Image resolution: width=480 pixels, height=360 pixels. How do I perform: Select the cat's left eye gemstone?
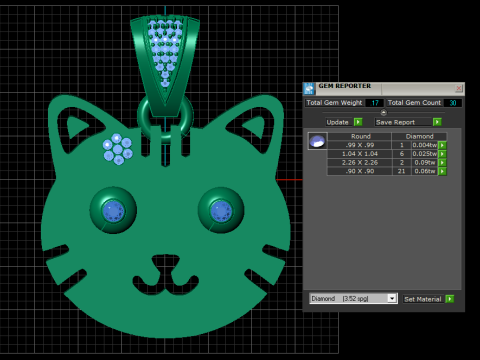113,211
